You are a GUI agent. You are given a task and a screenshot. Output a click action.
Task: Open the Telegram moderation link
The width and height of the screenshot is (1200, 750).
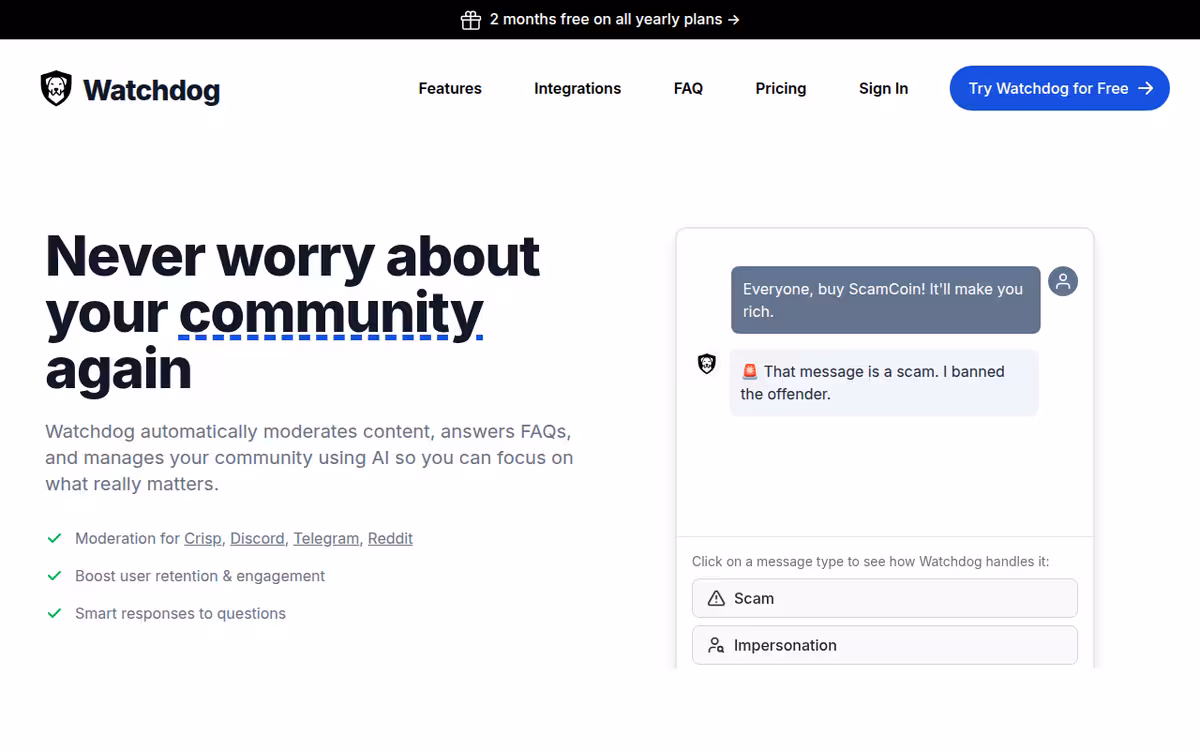326,538
